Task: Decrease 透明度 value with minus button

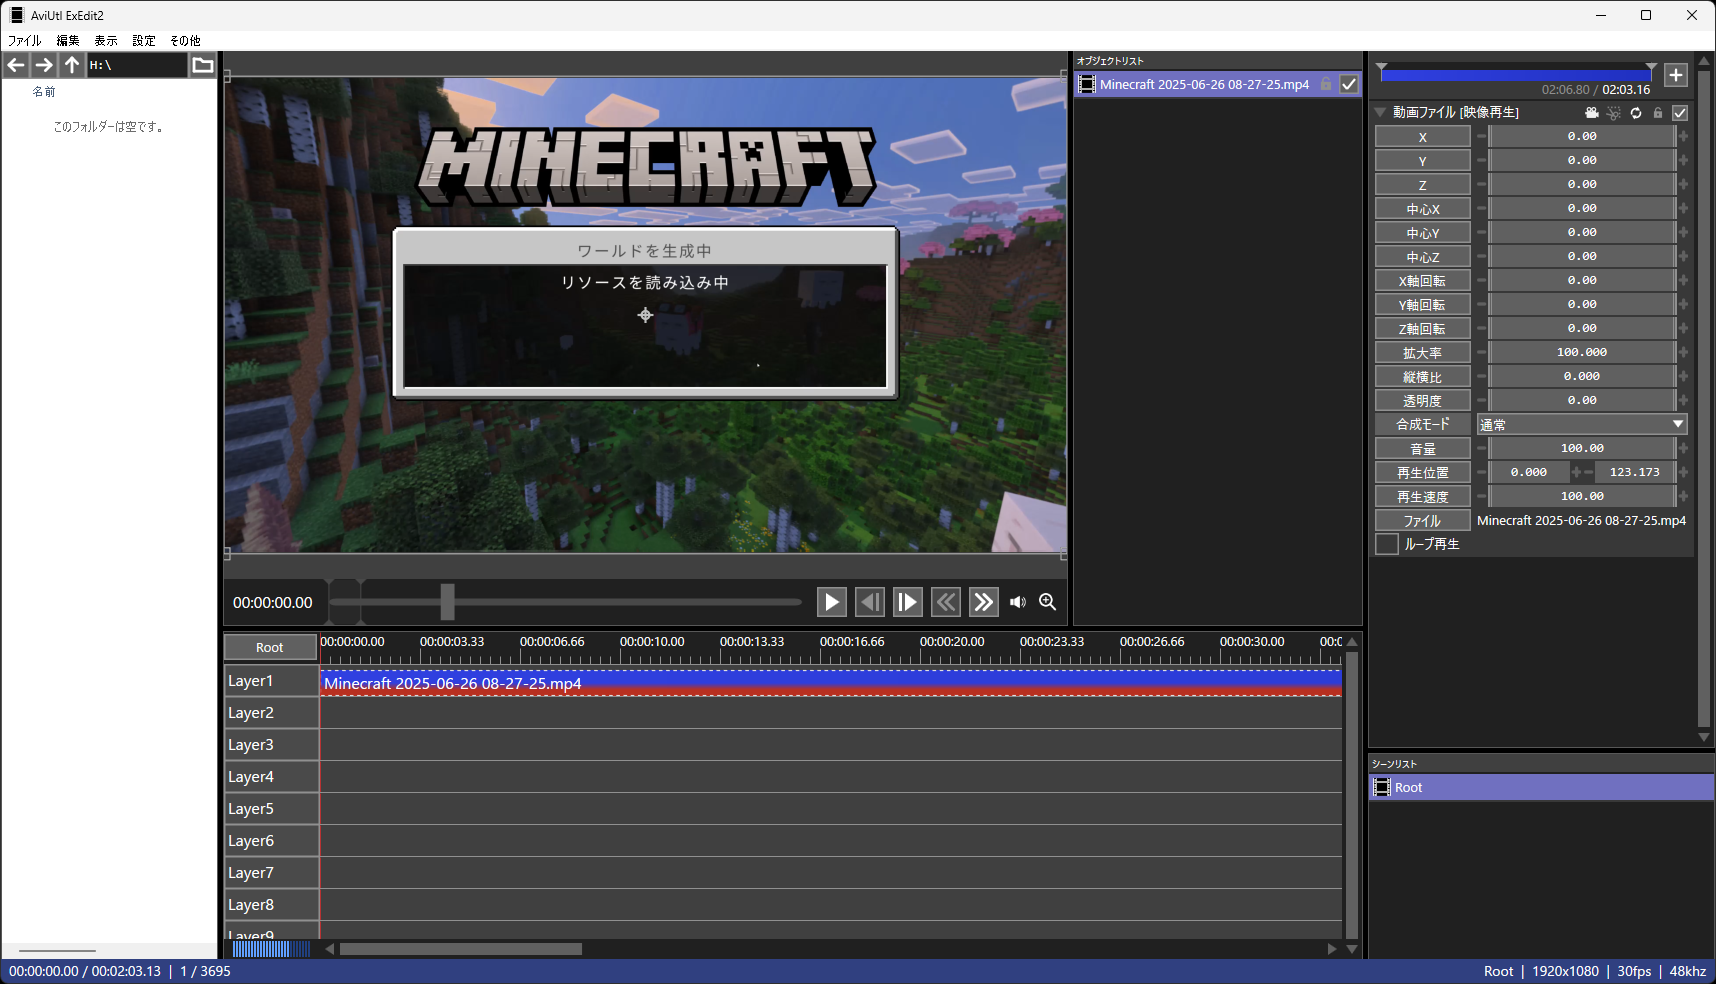Action: click(x=1481, y=400)
